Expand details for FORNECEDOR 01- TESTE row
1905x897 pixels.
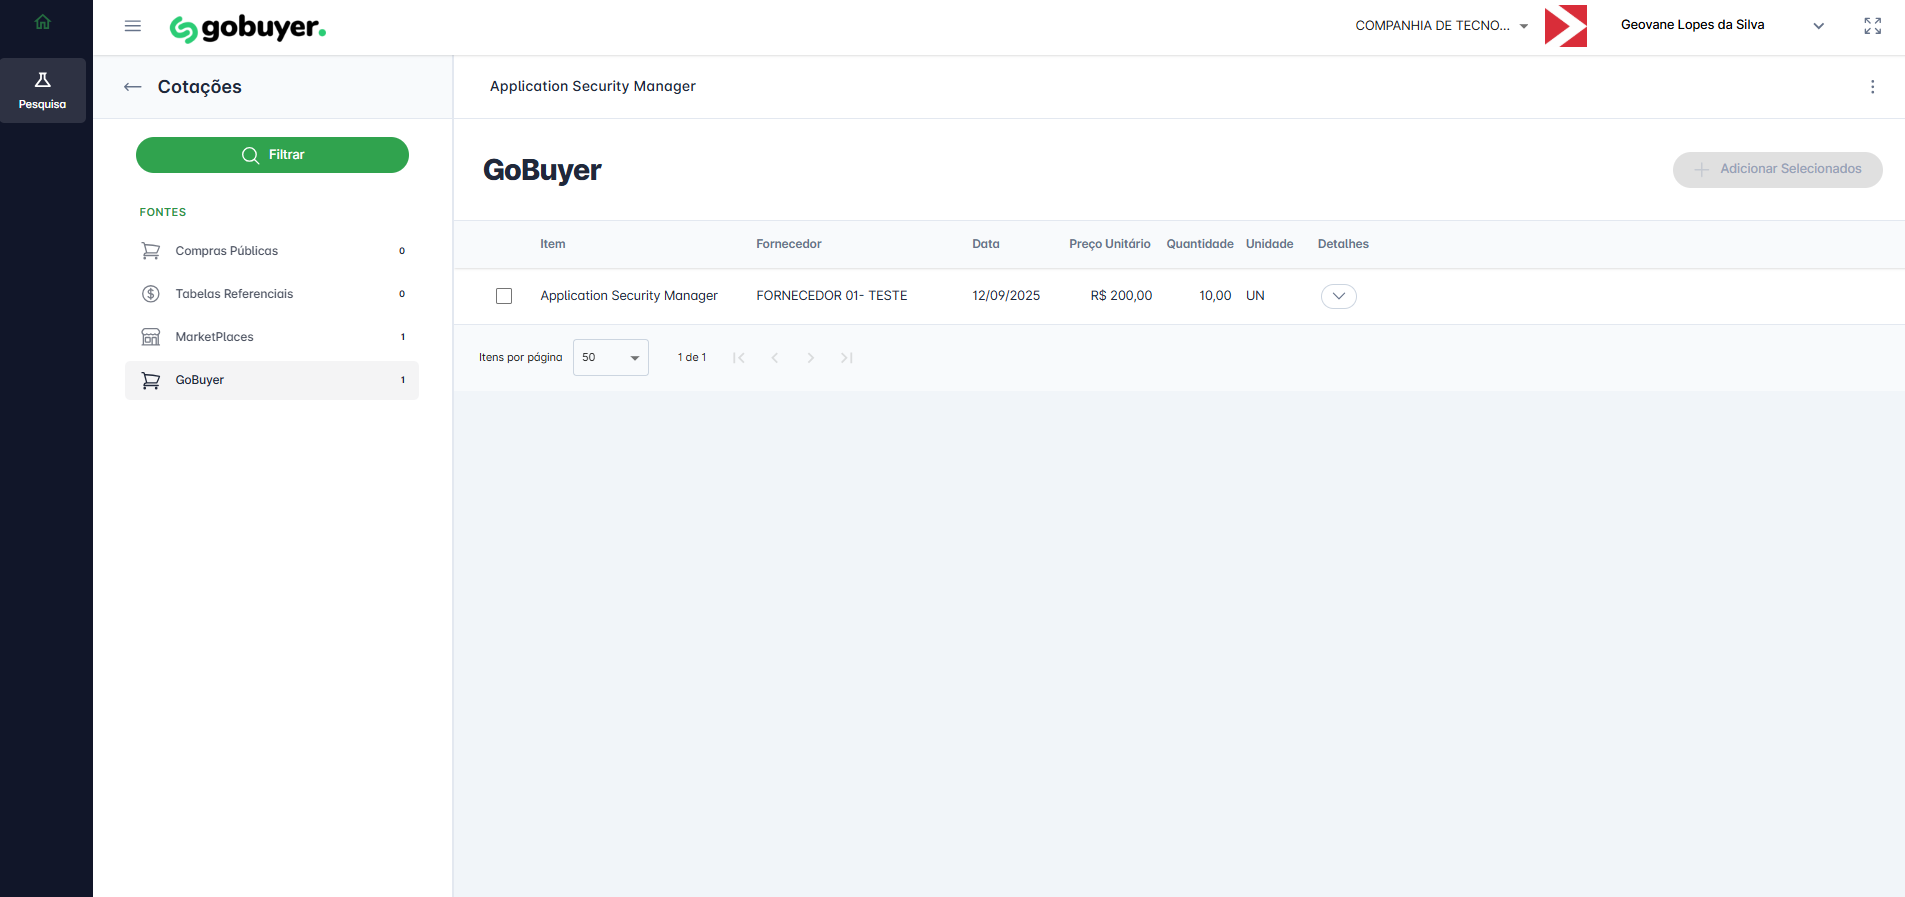(1338, 296)
